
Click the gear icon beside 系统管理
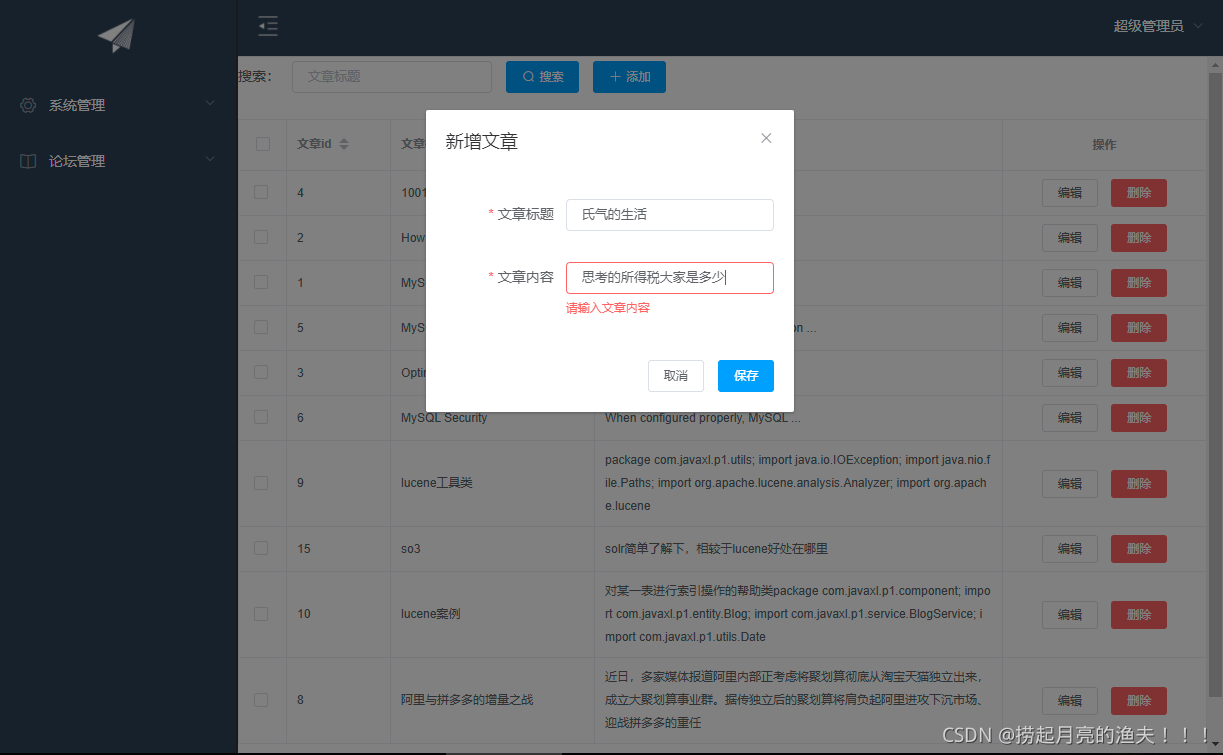(x=27, y=104)
